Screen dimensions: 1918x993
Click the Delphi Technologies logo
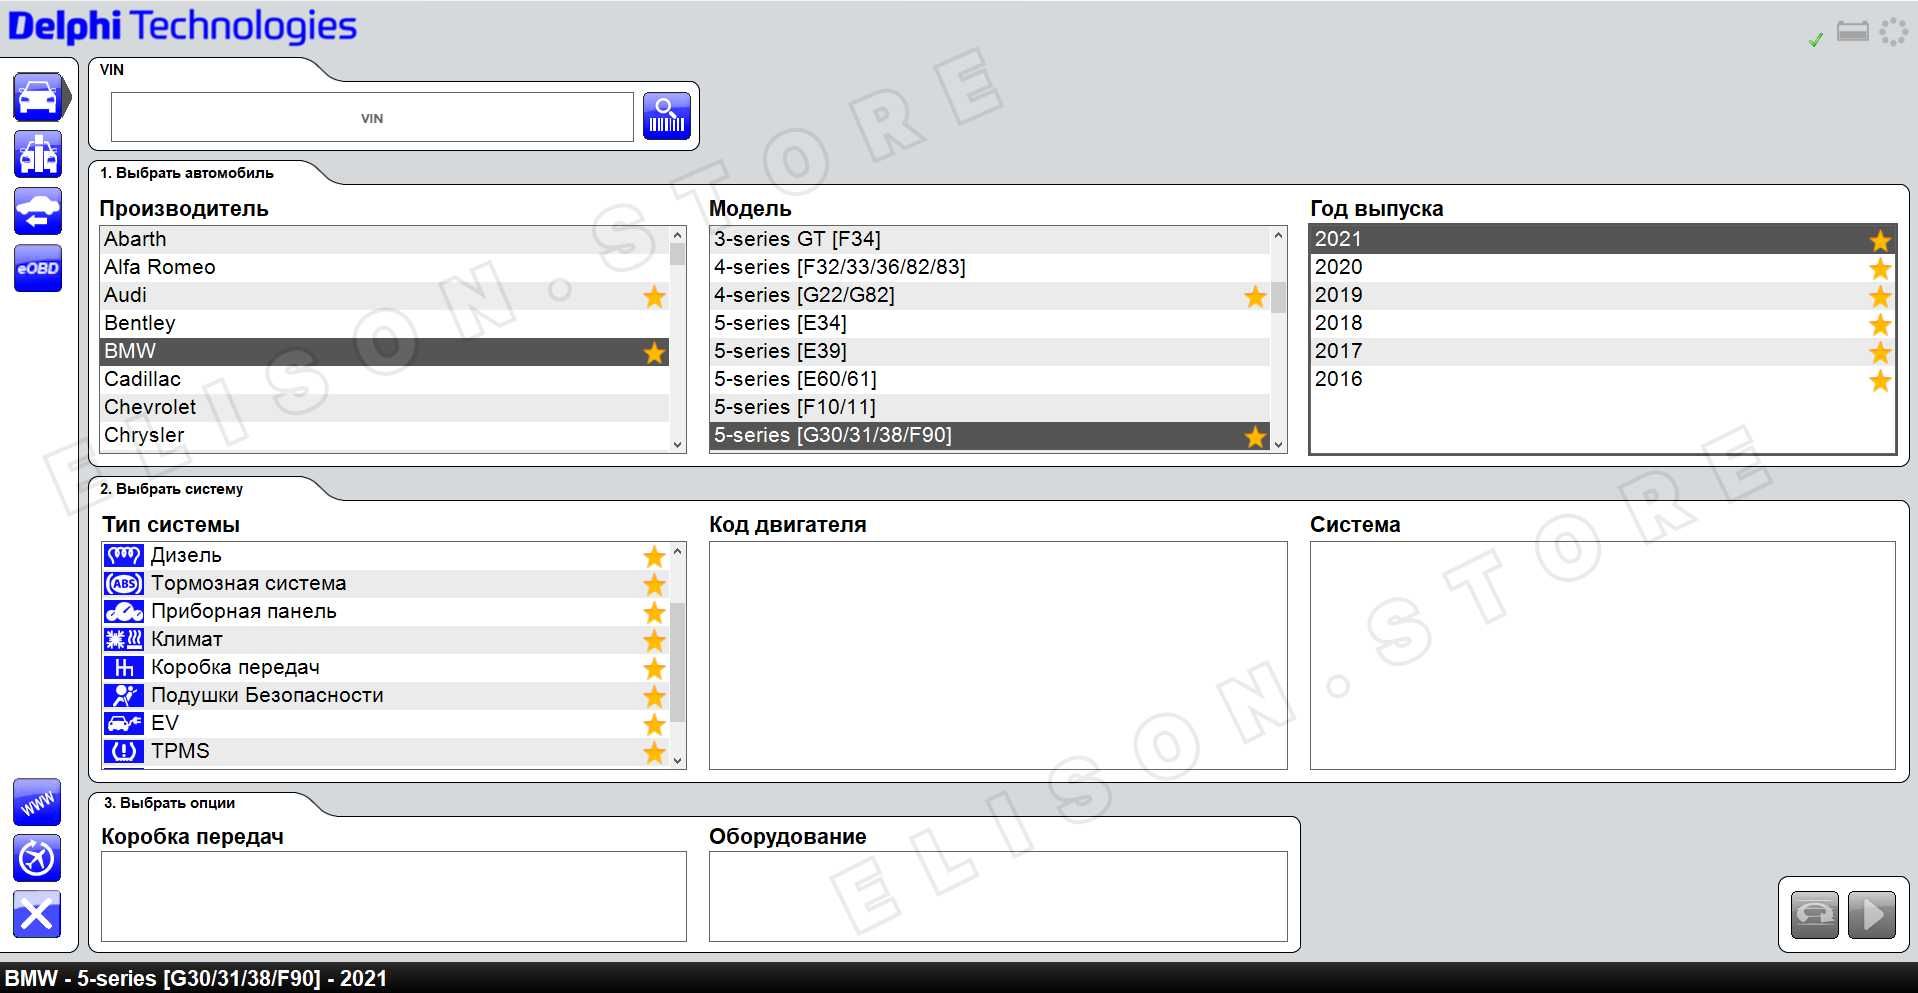click(182, 27)
